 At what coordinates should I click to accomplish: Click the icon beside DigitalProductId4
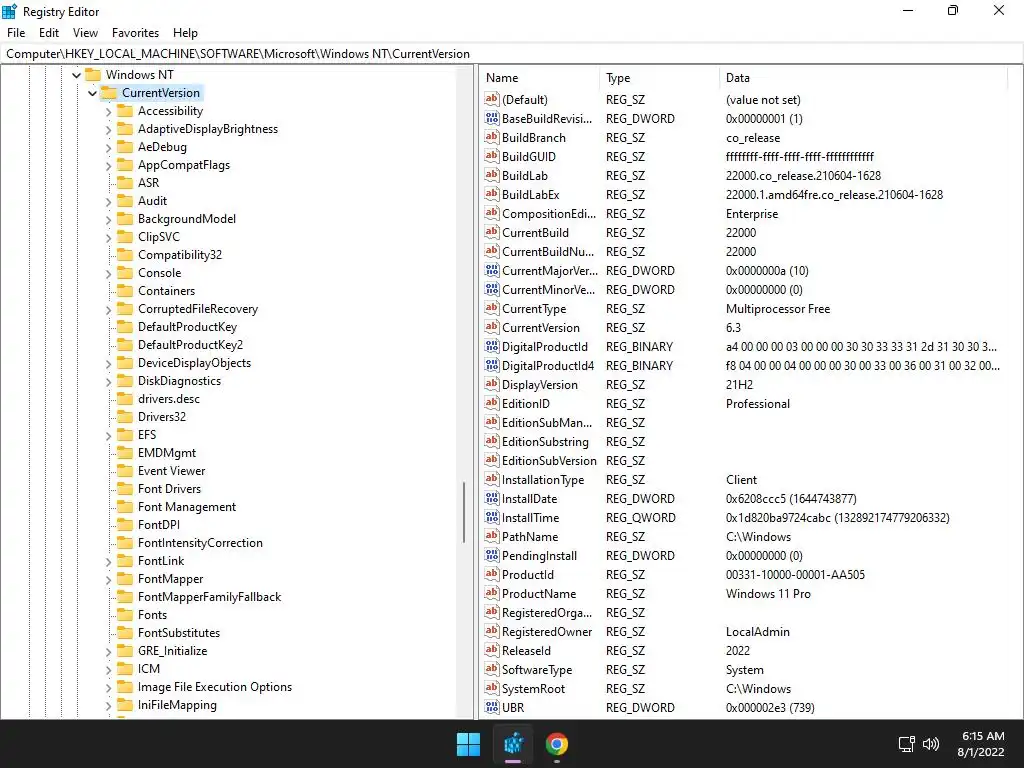pos(492,366)
